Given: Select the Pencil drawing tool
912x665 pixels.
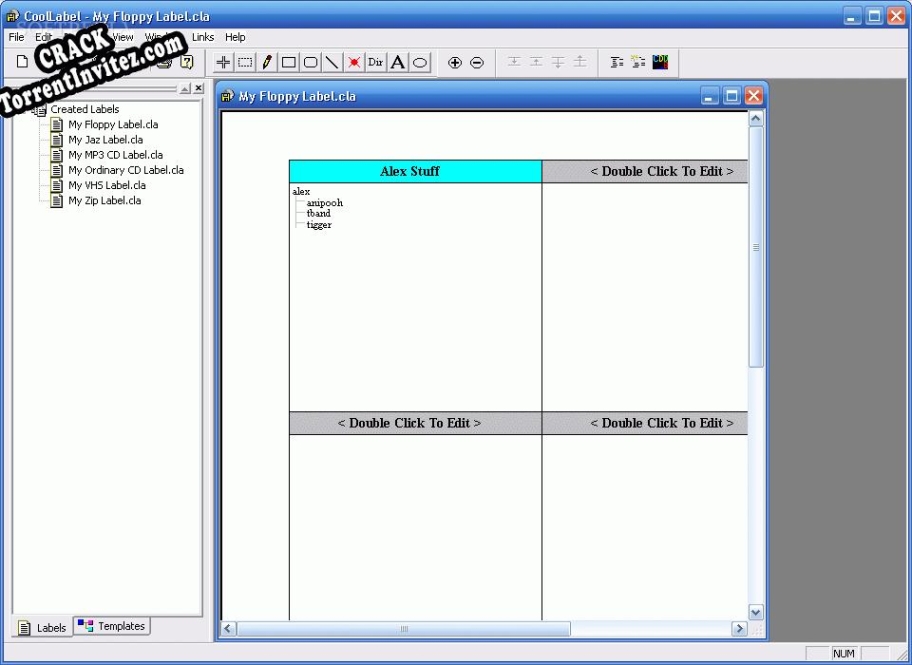Looking at the screenshot, I should [266, 62].
